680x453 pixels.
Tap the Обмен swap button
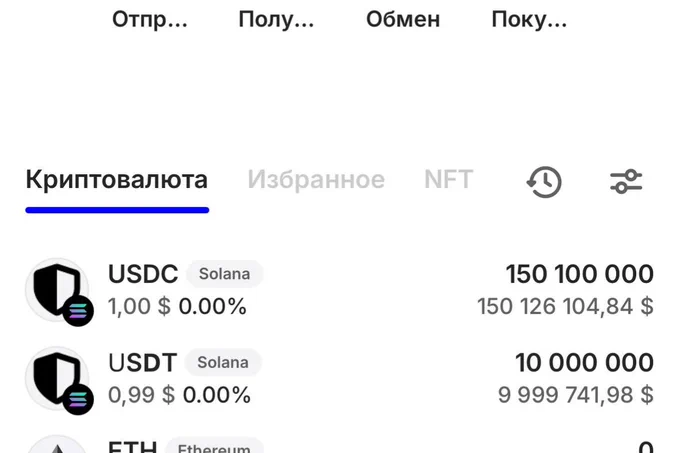(x=403, y=20)
